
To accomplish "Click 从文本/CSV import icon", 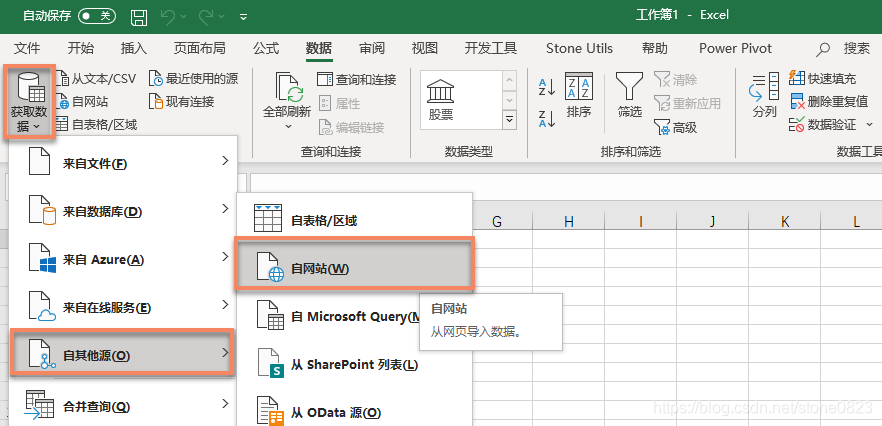I will click(63, 79).
